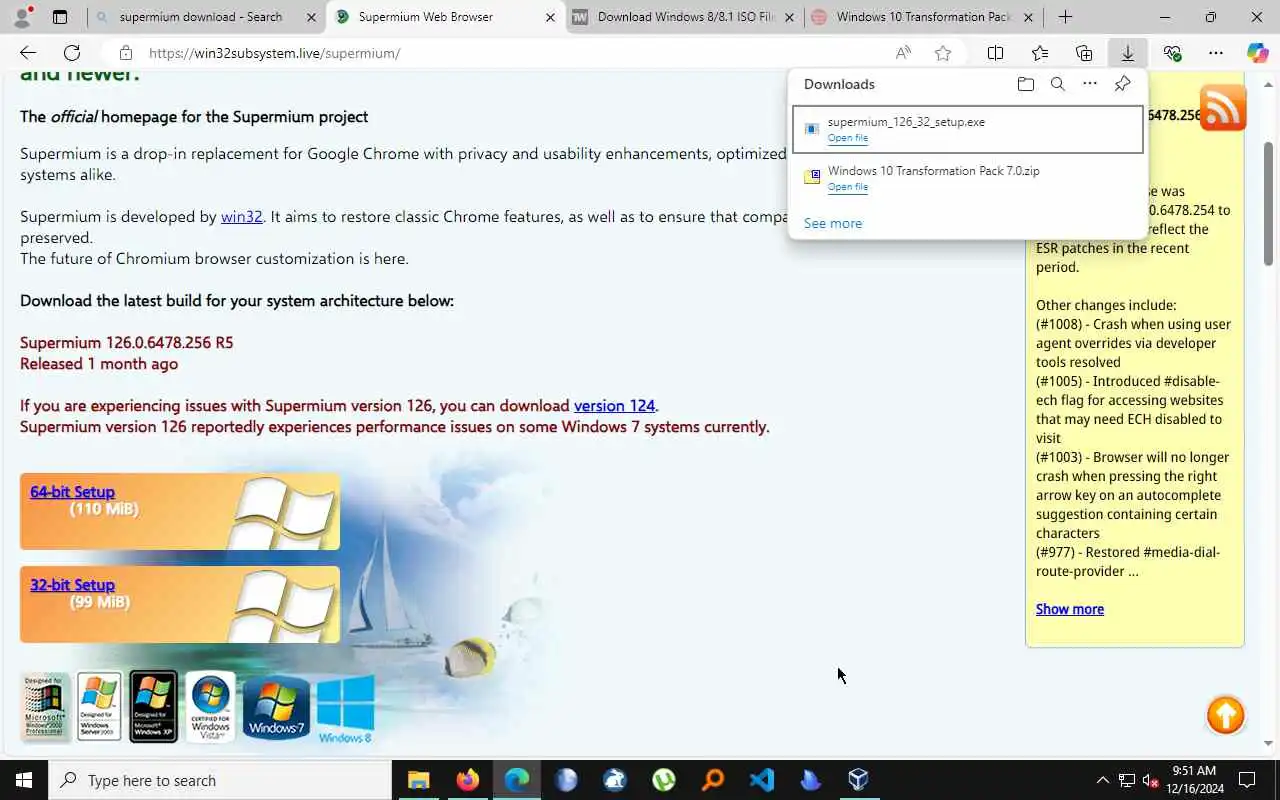Screen dimensions: 1280x800
Task: Follow the win32 developer link
Action: [x=241, y=216]
